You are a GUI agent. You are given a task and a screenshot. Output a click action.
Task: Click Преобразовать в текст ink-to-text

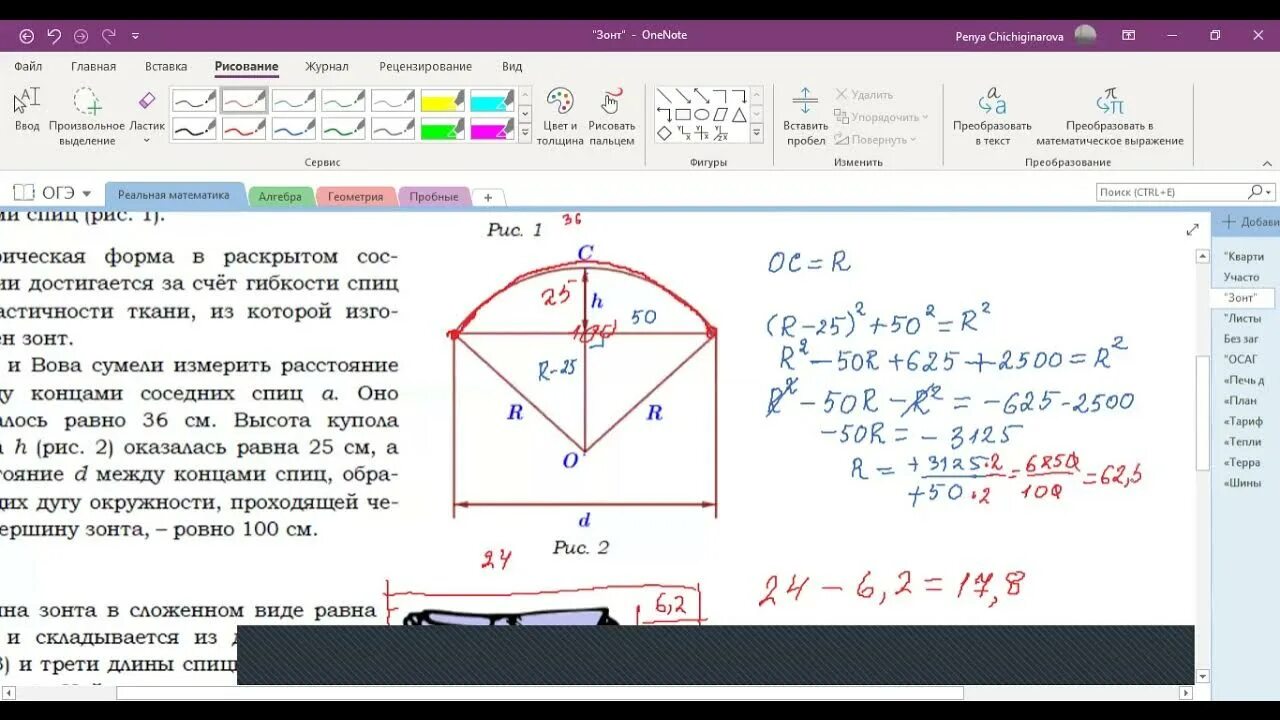point(992,116)
